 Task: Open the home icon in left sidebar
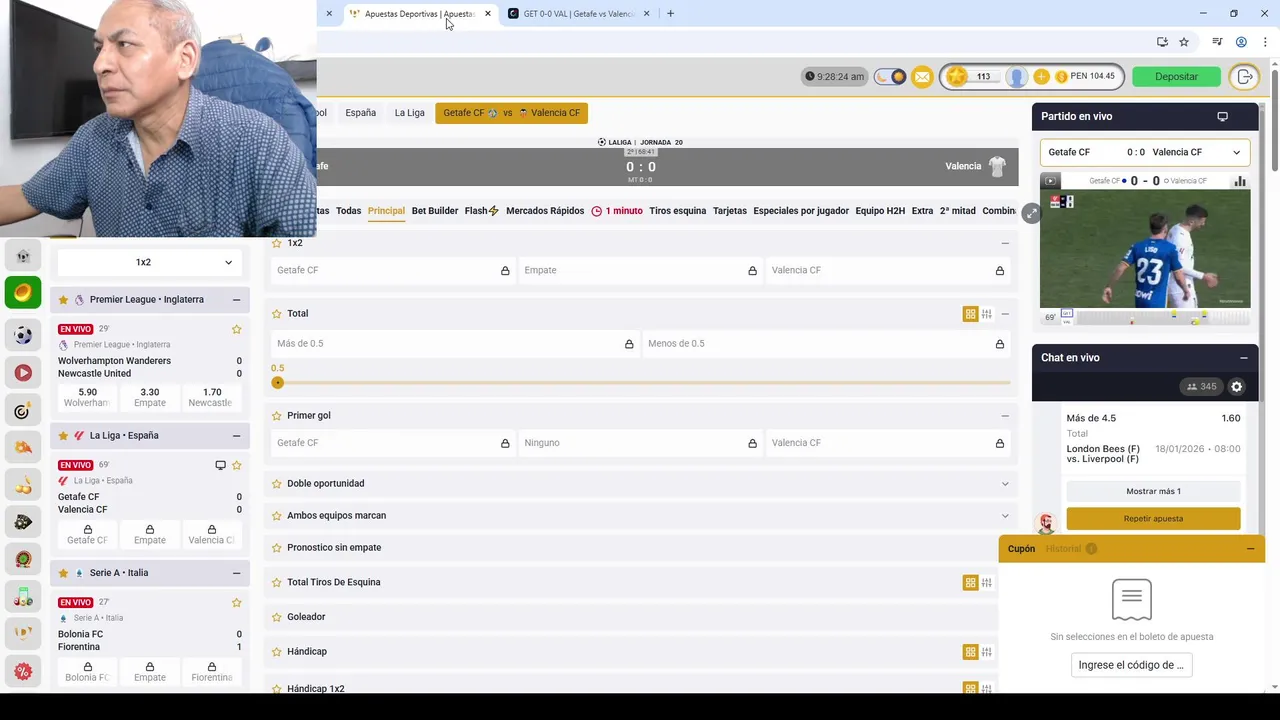(23, 255)
